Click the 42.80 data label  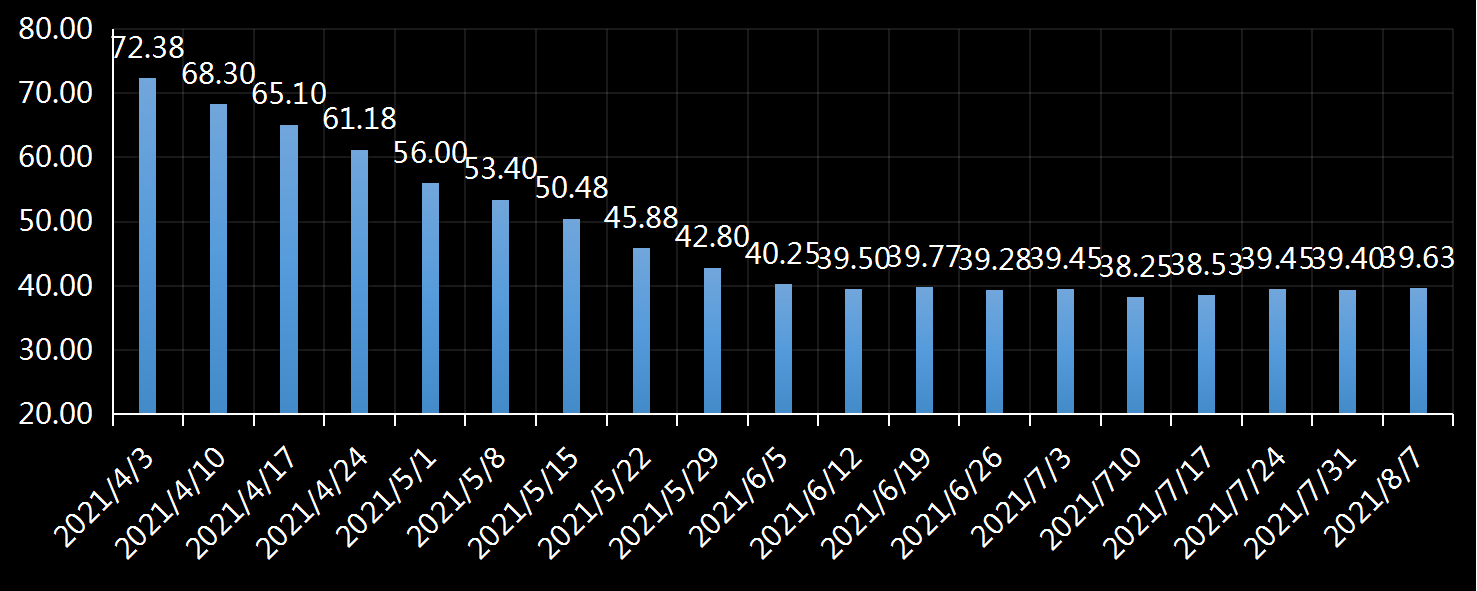[712, 237]
